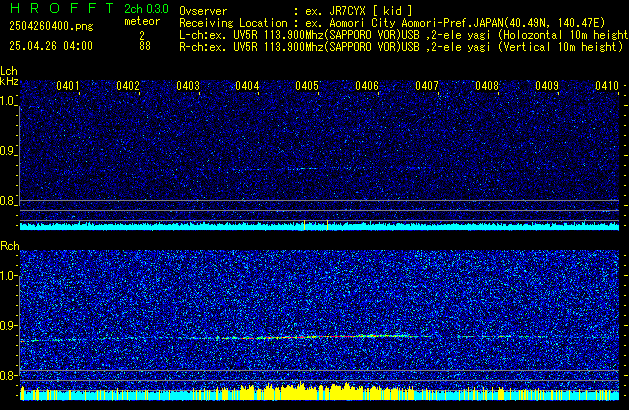Click the meteor label
Image resolution: width=629 pixels, height=410 pixels.
pyautogui.click(x=142, y=21)
